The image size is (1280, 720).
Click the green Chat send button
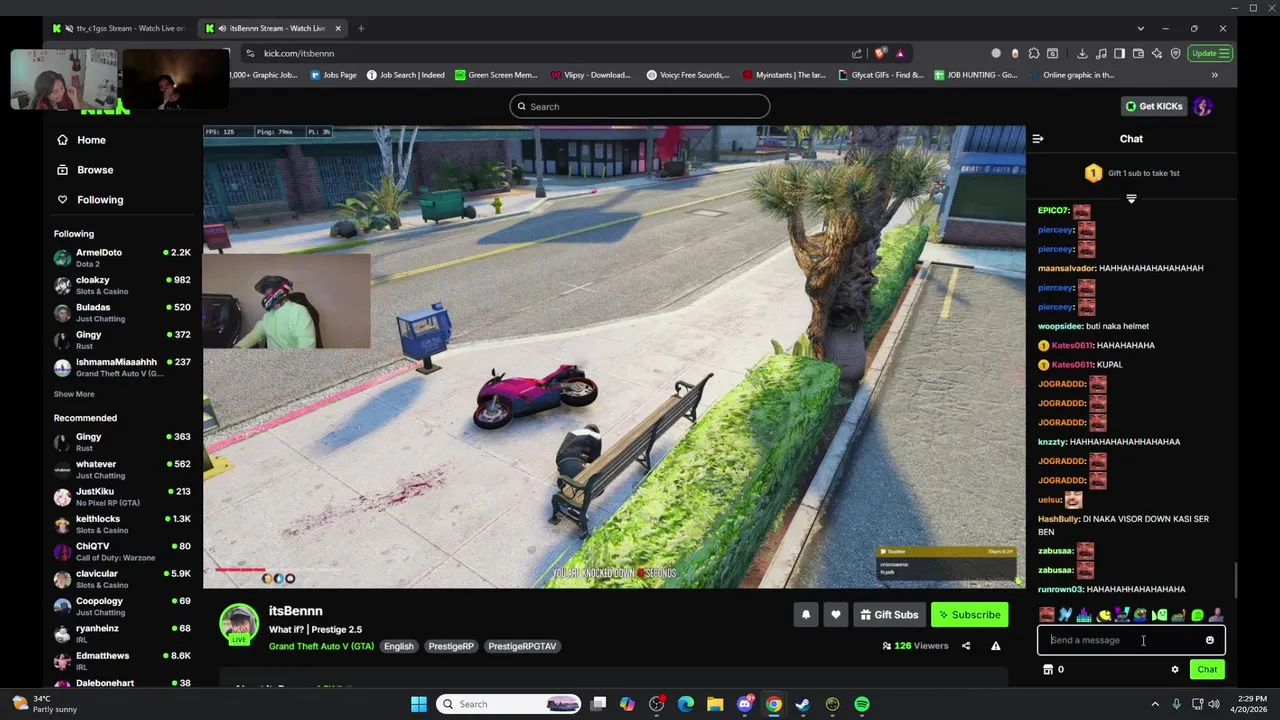[1207, 670]
